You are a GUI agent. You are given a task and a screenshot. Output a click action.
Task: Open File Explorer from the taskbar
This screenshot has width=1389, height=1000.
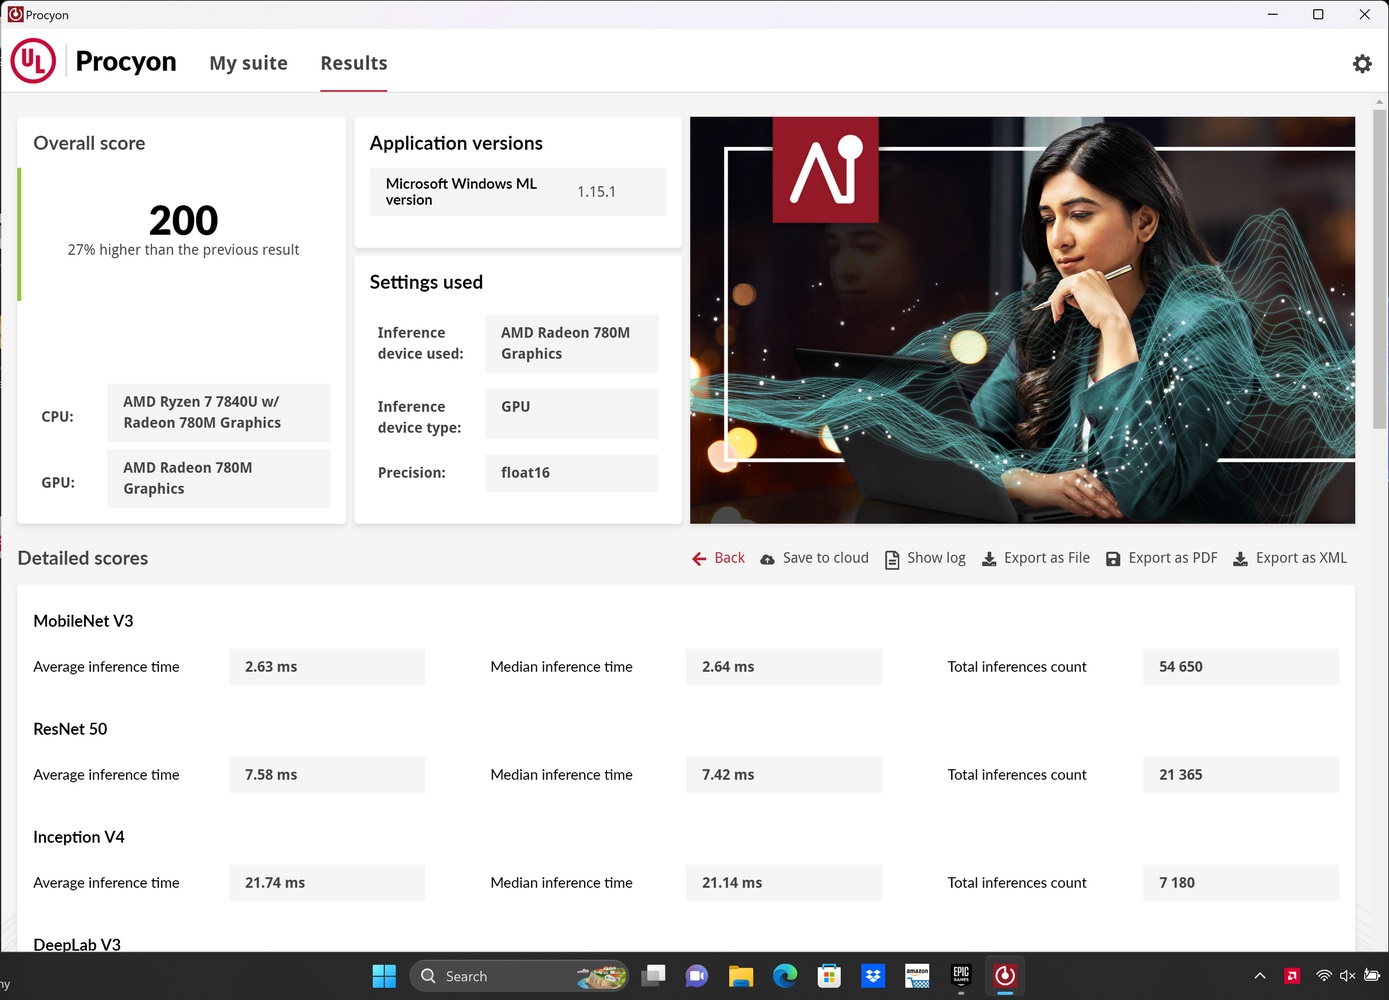(741, 976)
